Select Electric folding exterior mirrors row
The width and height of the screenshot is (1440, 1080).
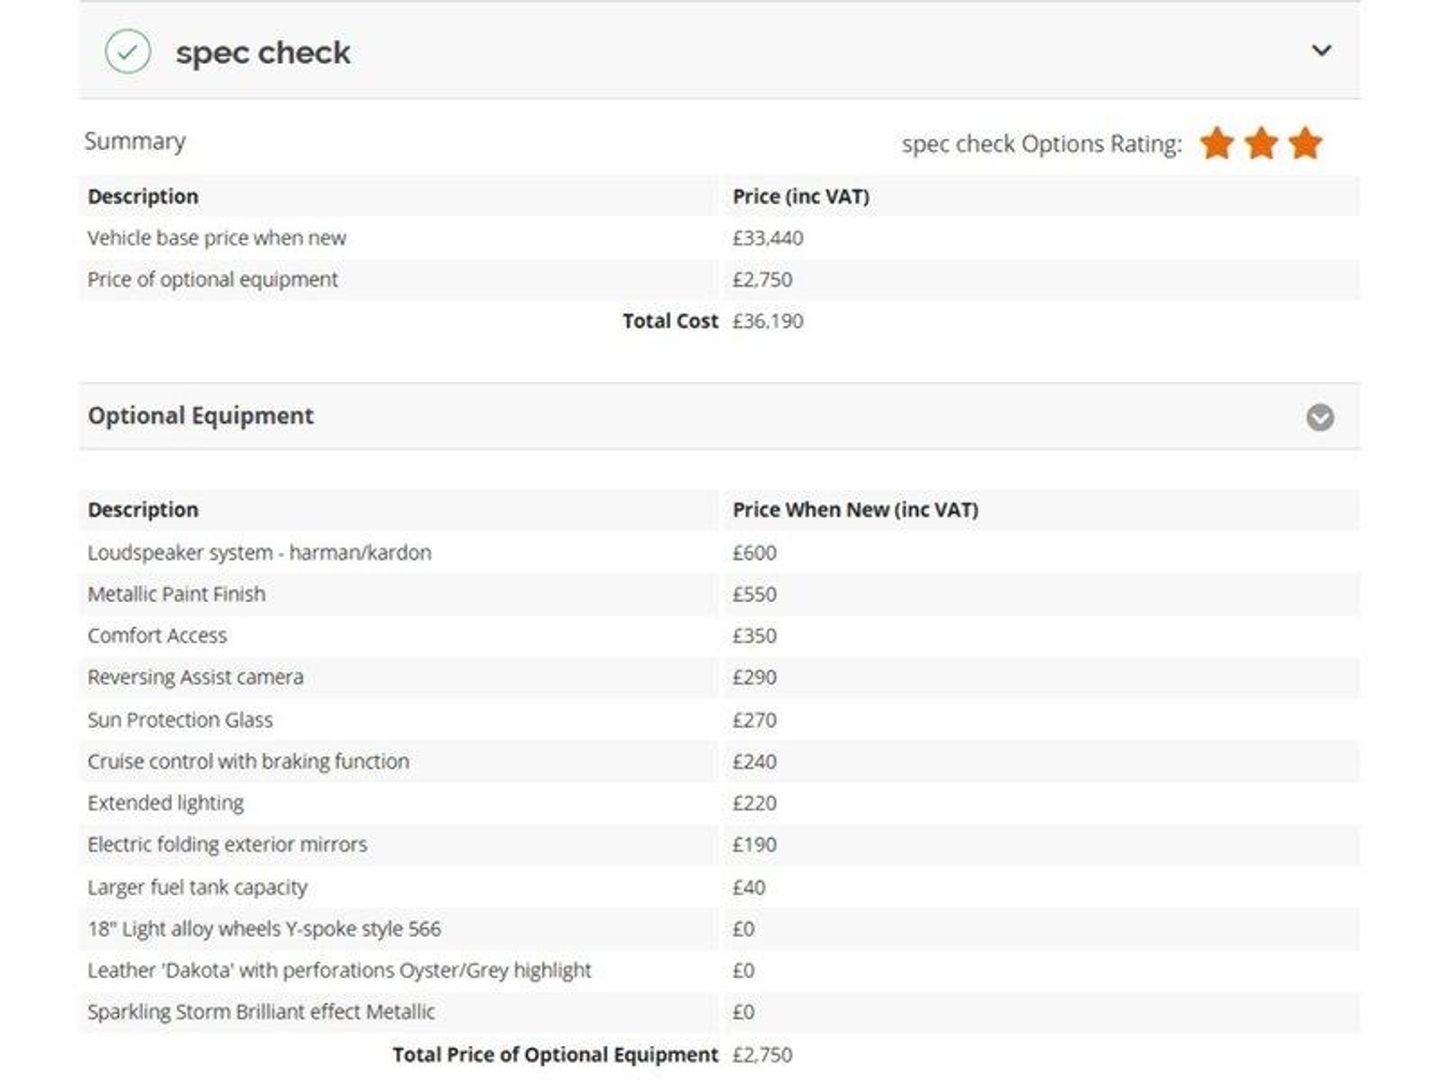pyautogui.click(x=720, y=845)
